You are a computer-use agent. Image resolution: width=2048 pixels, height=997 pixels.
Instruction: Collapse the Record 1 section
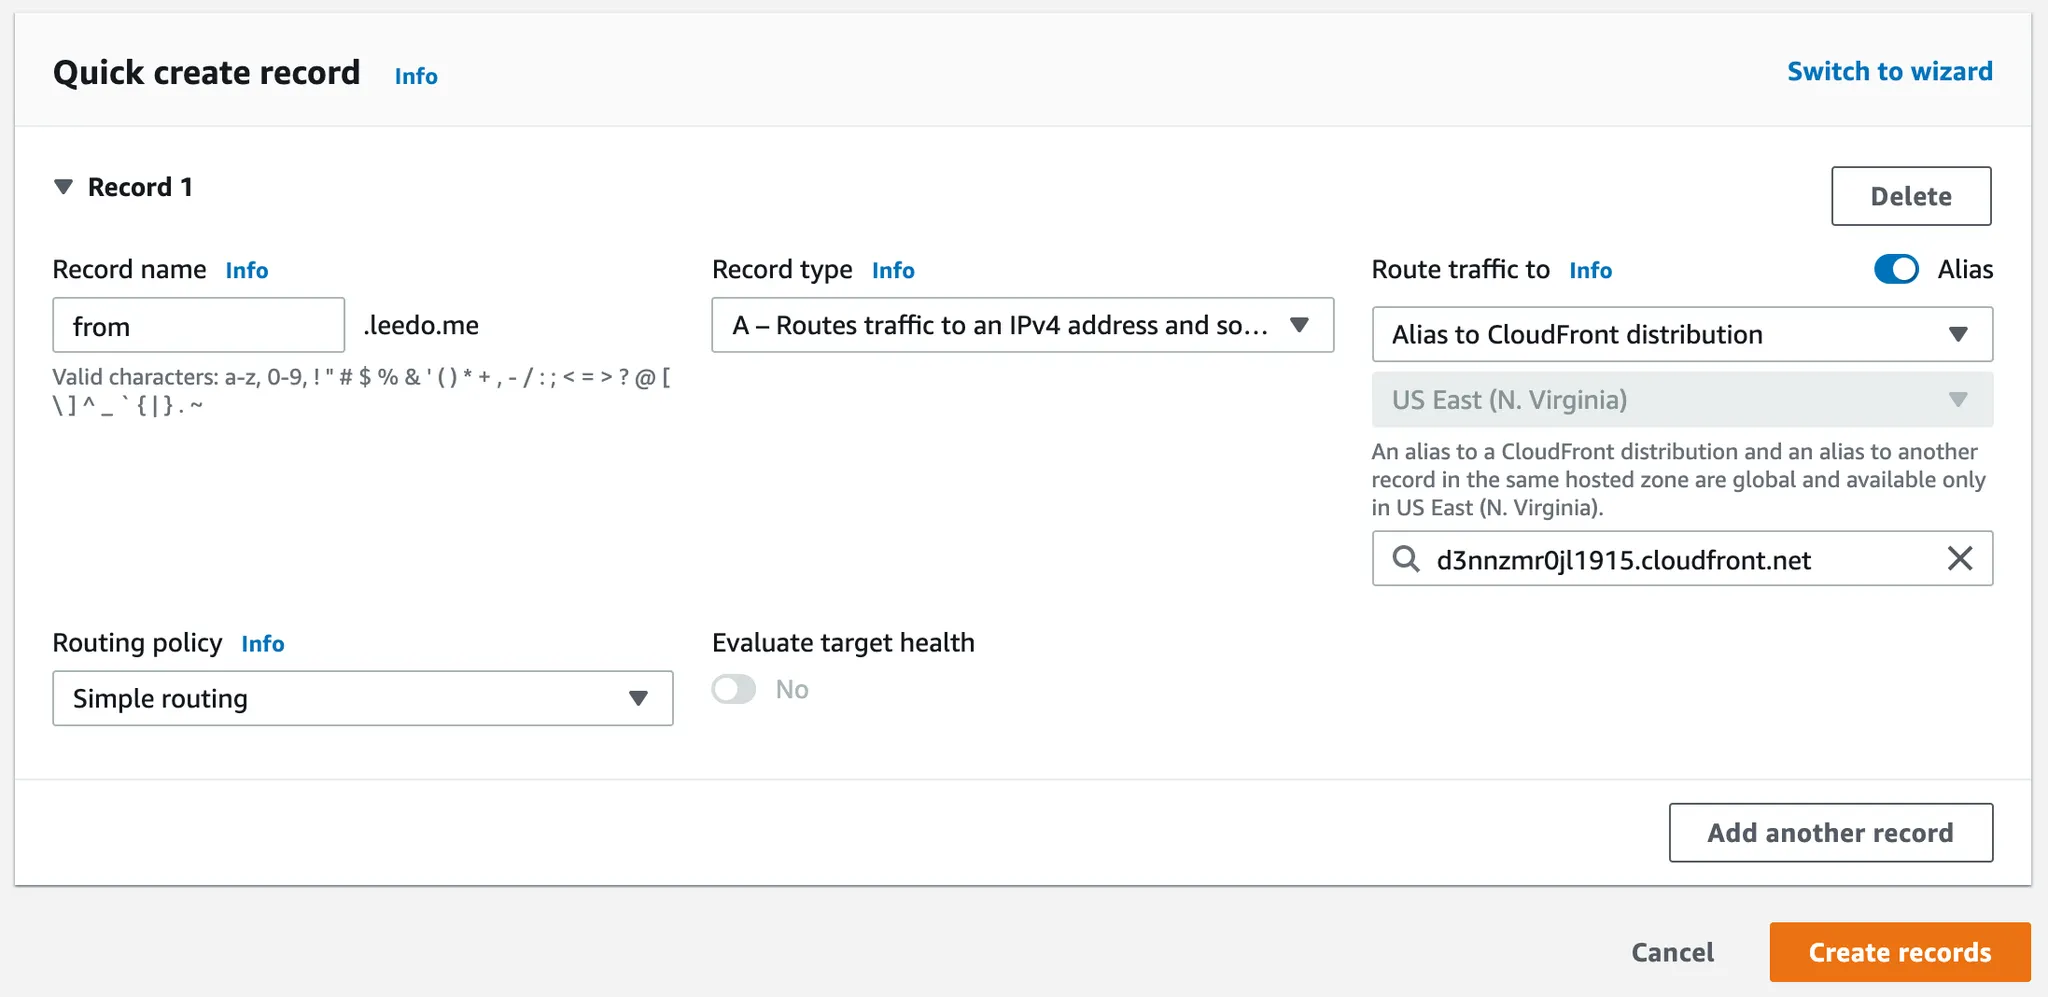(x=64, y=187)
